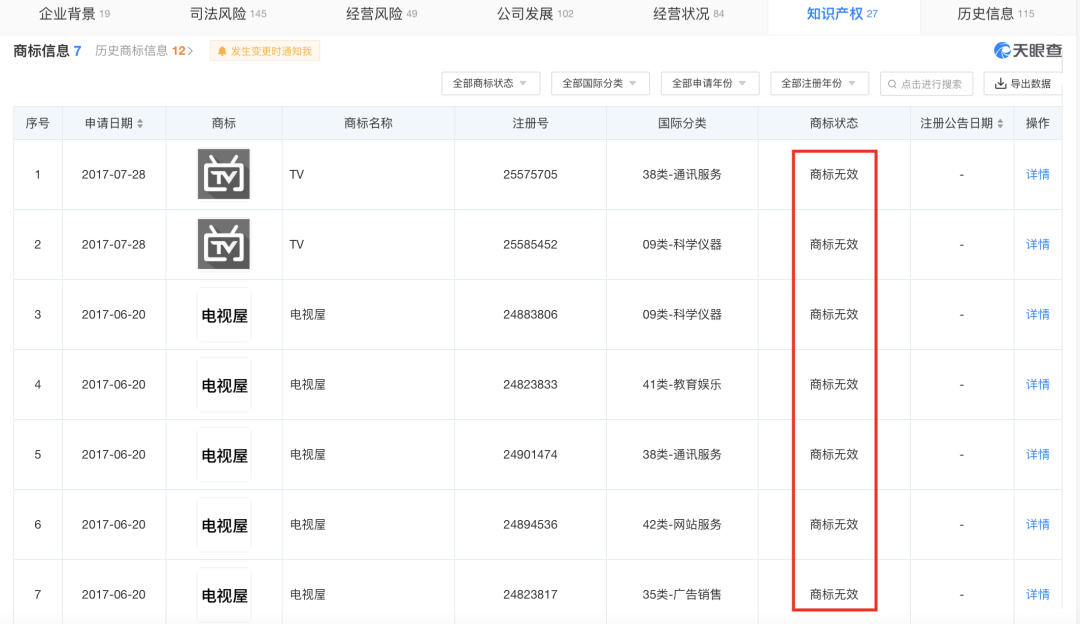1080x624 pixels.
Task: Click 商标无效 status in row 1
Action: [x=834, y=174]
